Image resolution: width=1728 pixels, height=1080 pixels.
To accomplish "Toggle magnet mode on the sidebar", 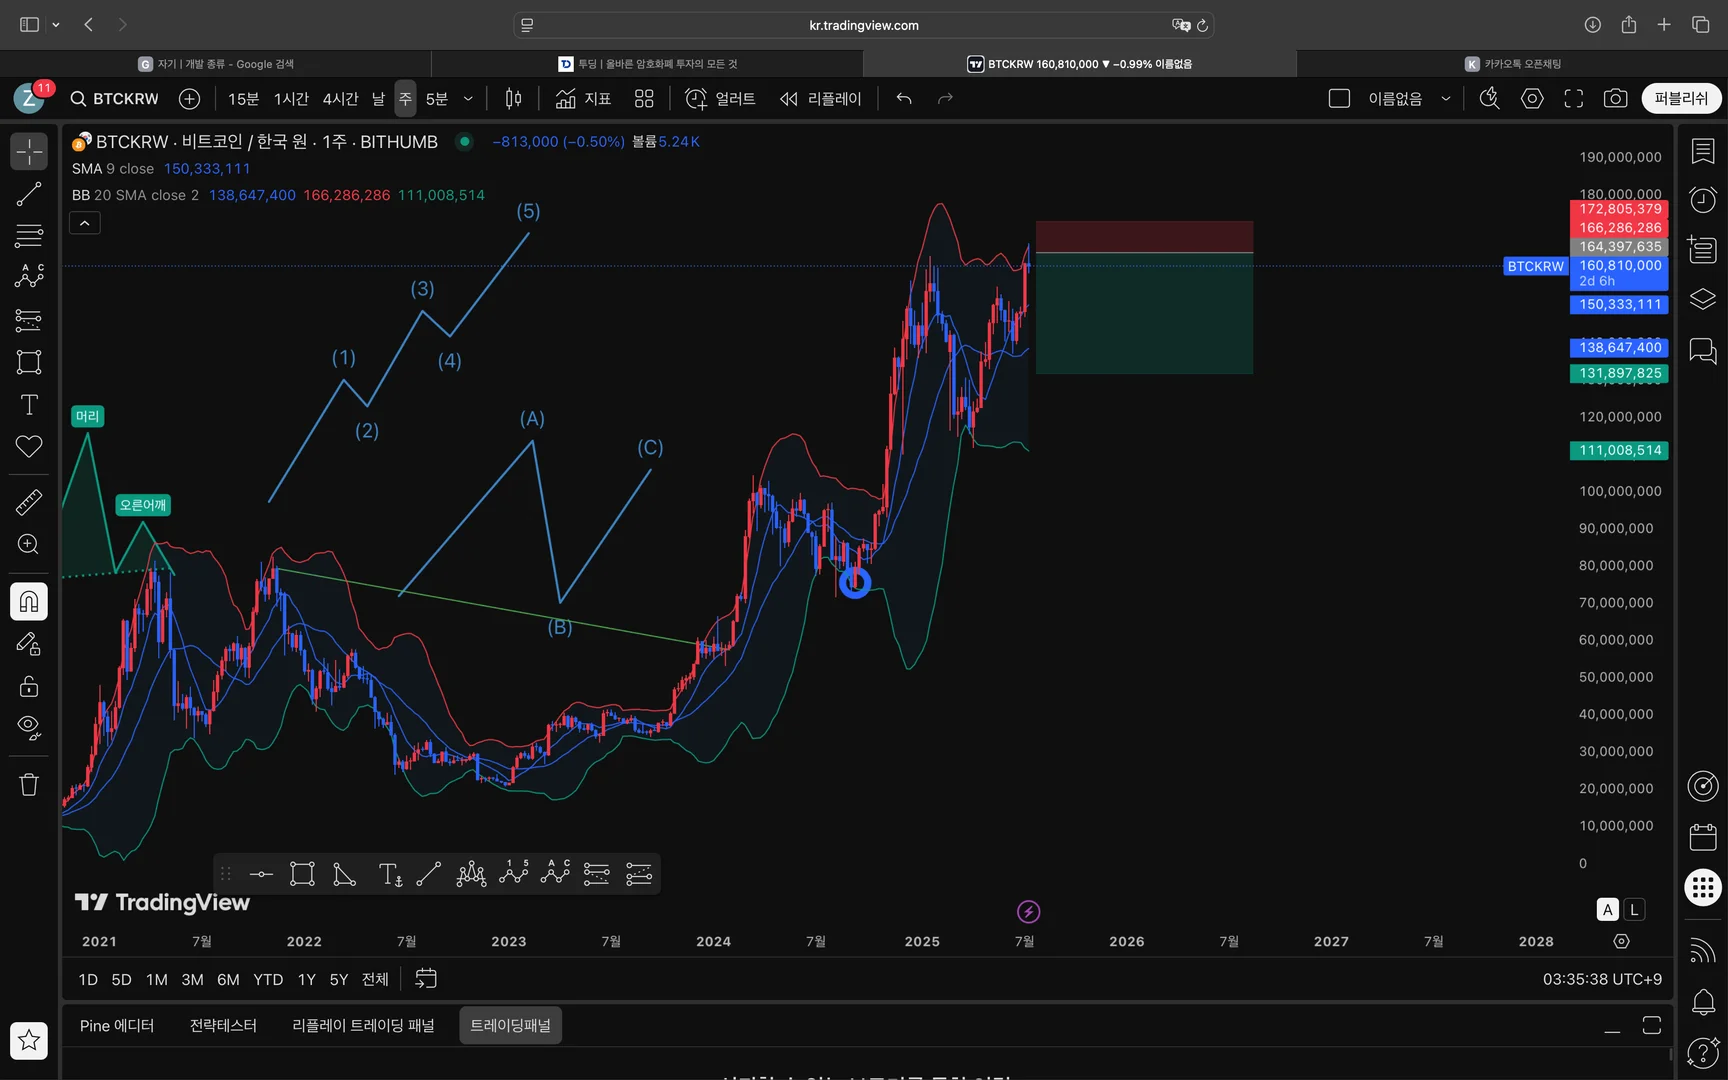I will pos(29,601).
